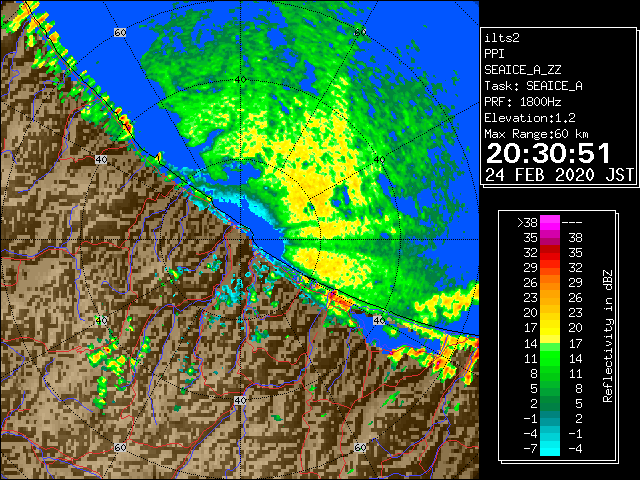This screenshot has width=640, height=480.
Task: Click the ">38" legend label
Action: (527, 223)
